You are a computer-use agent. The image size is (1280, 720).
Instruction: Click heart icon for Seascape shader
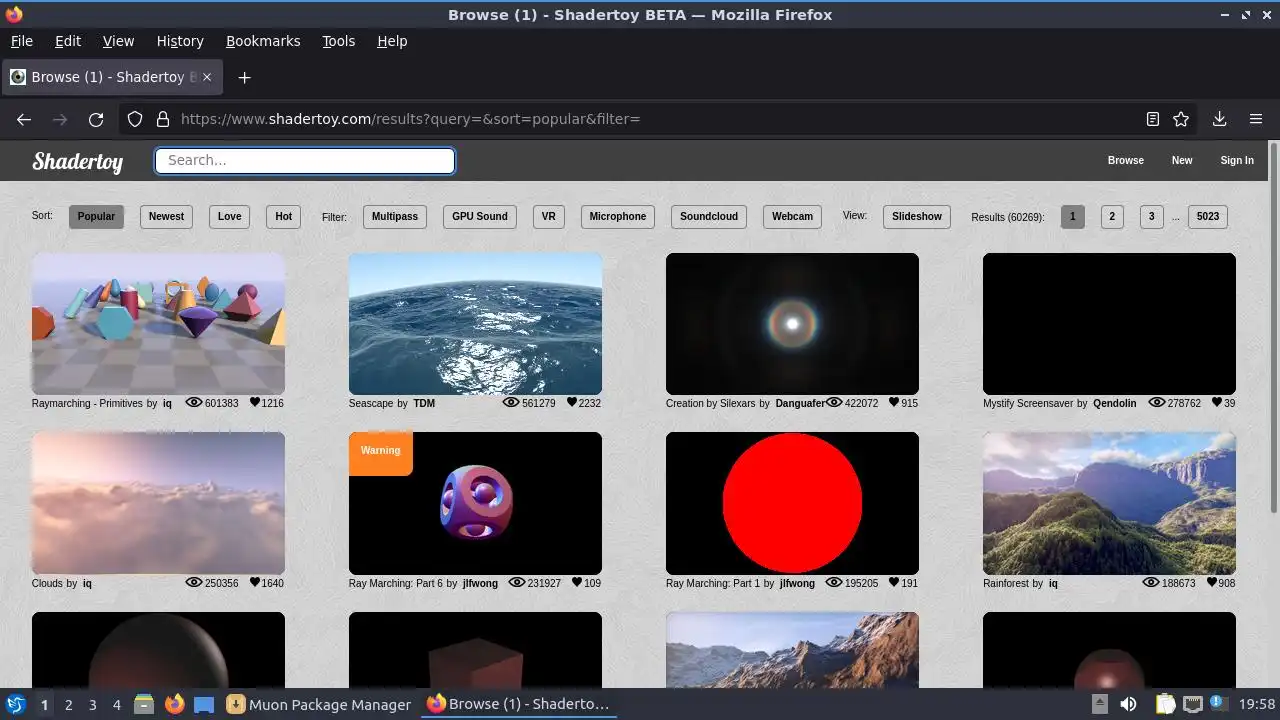click(x=571, y=403)
